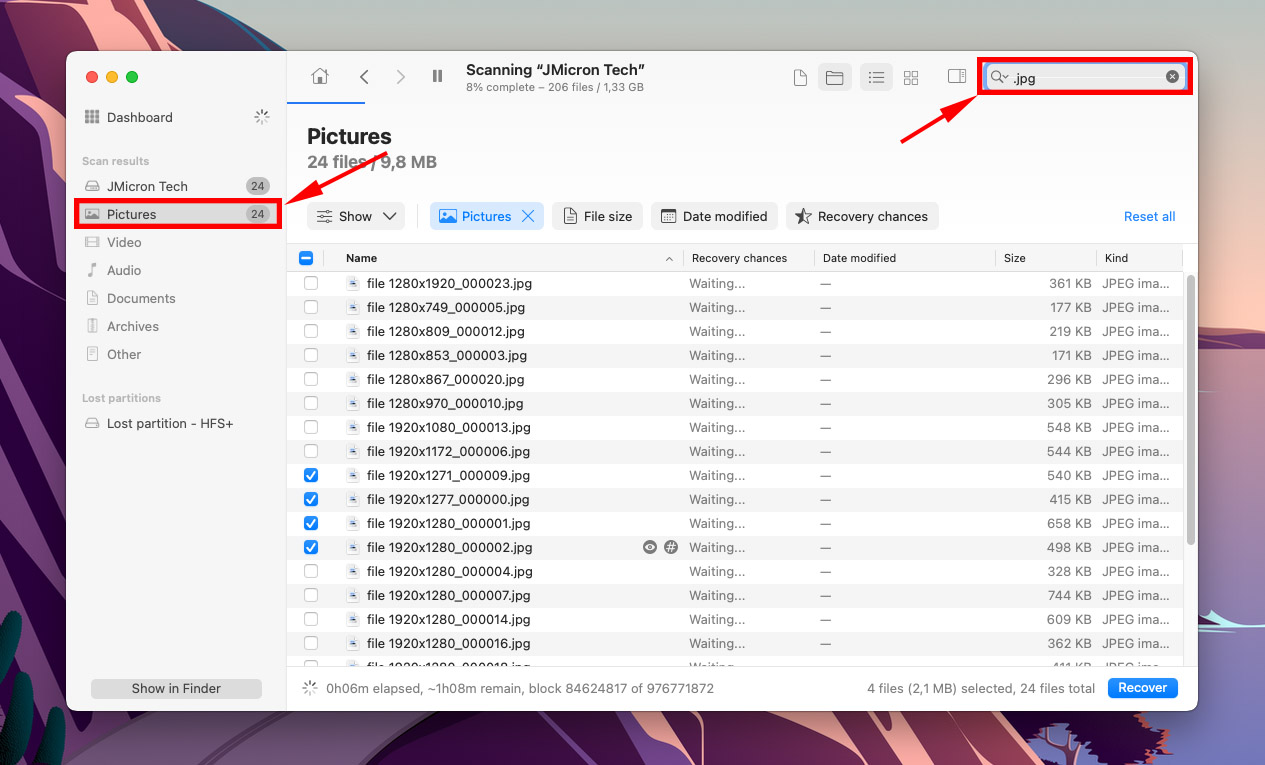Uncheck file 1920x1271_000009.jpg
The width and height of the screenshot is (1265, 765).
pos(311,475)
